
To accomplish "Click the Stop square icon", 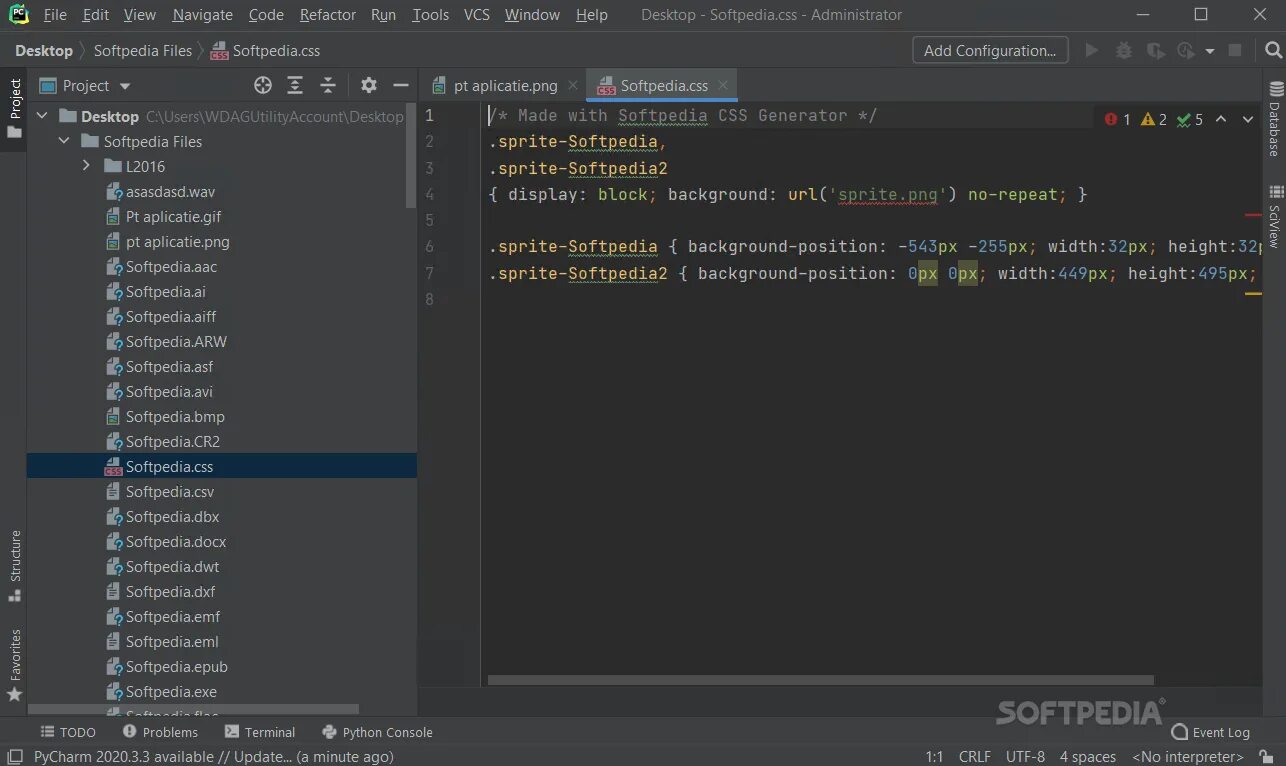I will [1235, 50].
